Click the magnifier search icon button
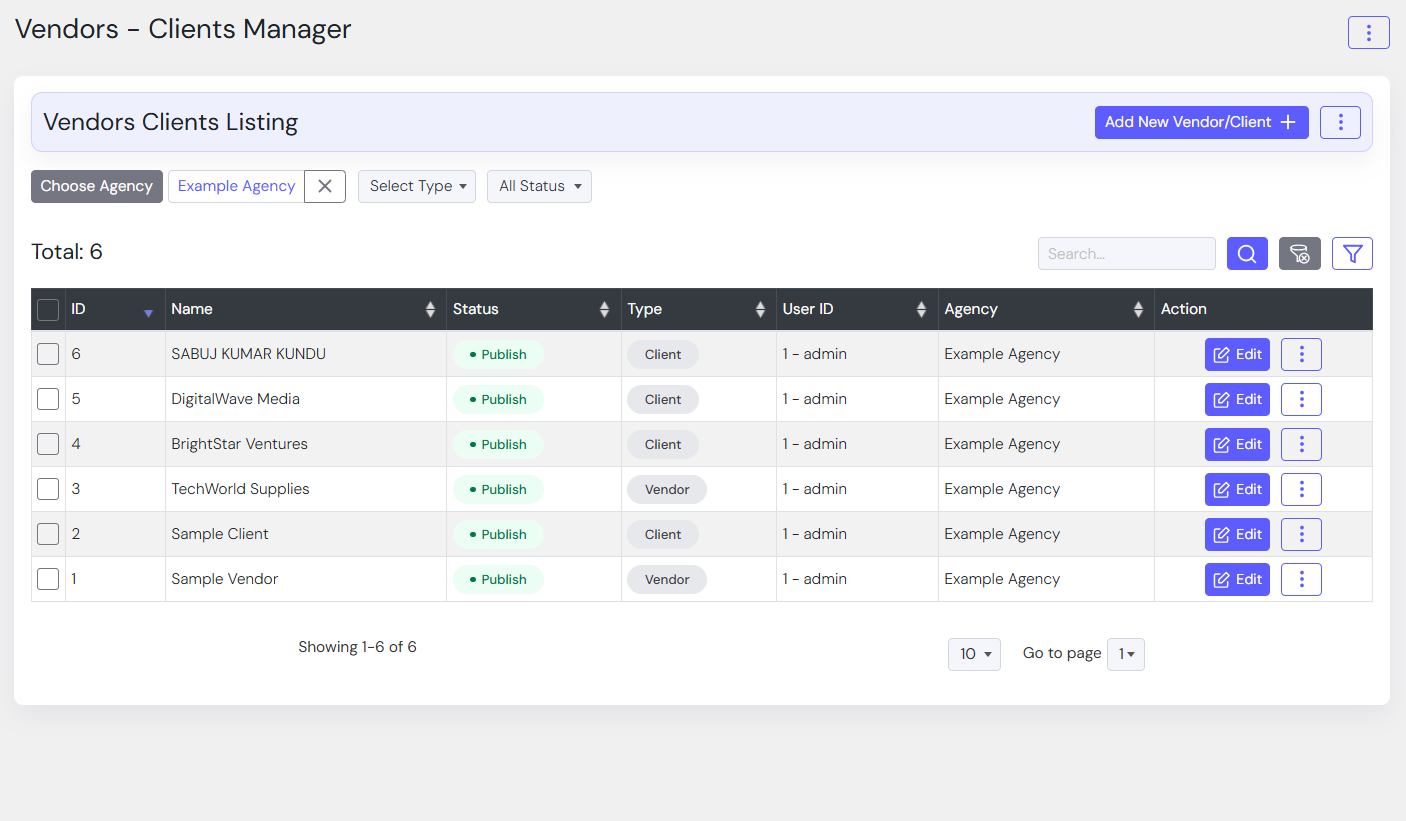This screenshot has width=1406, height=821. [x=1247, y=254]
